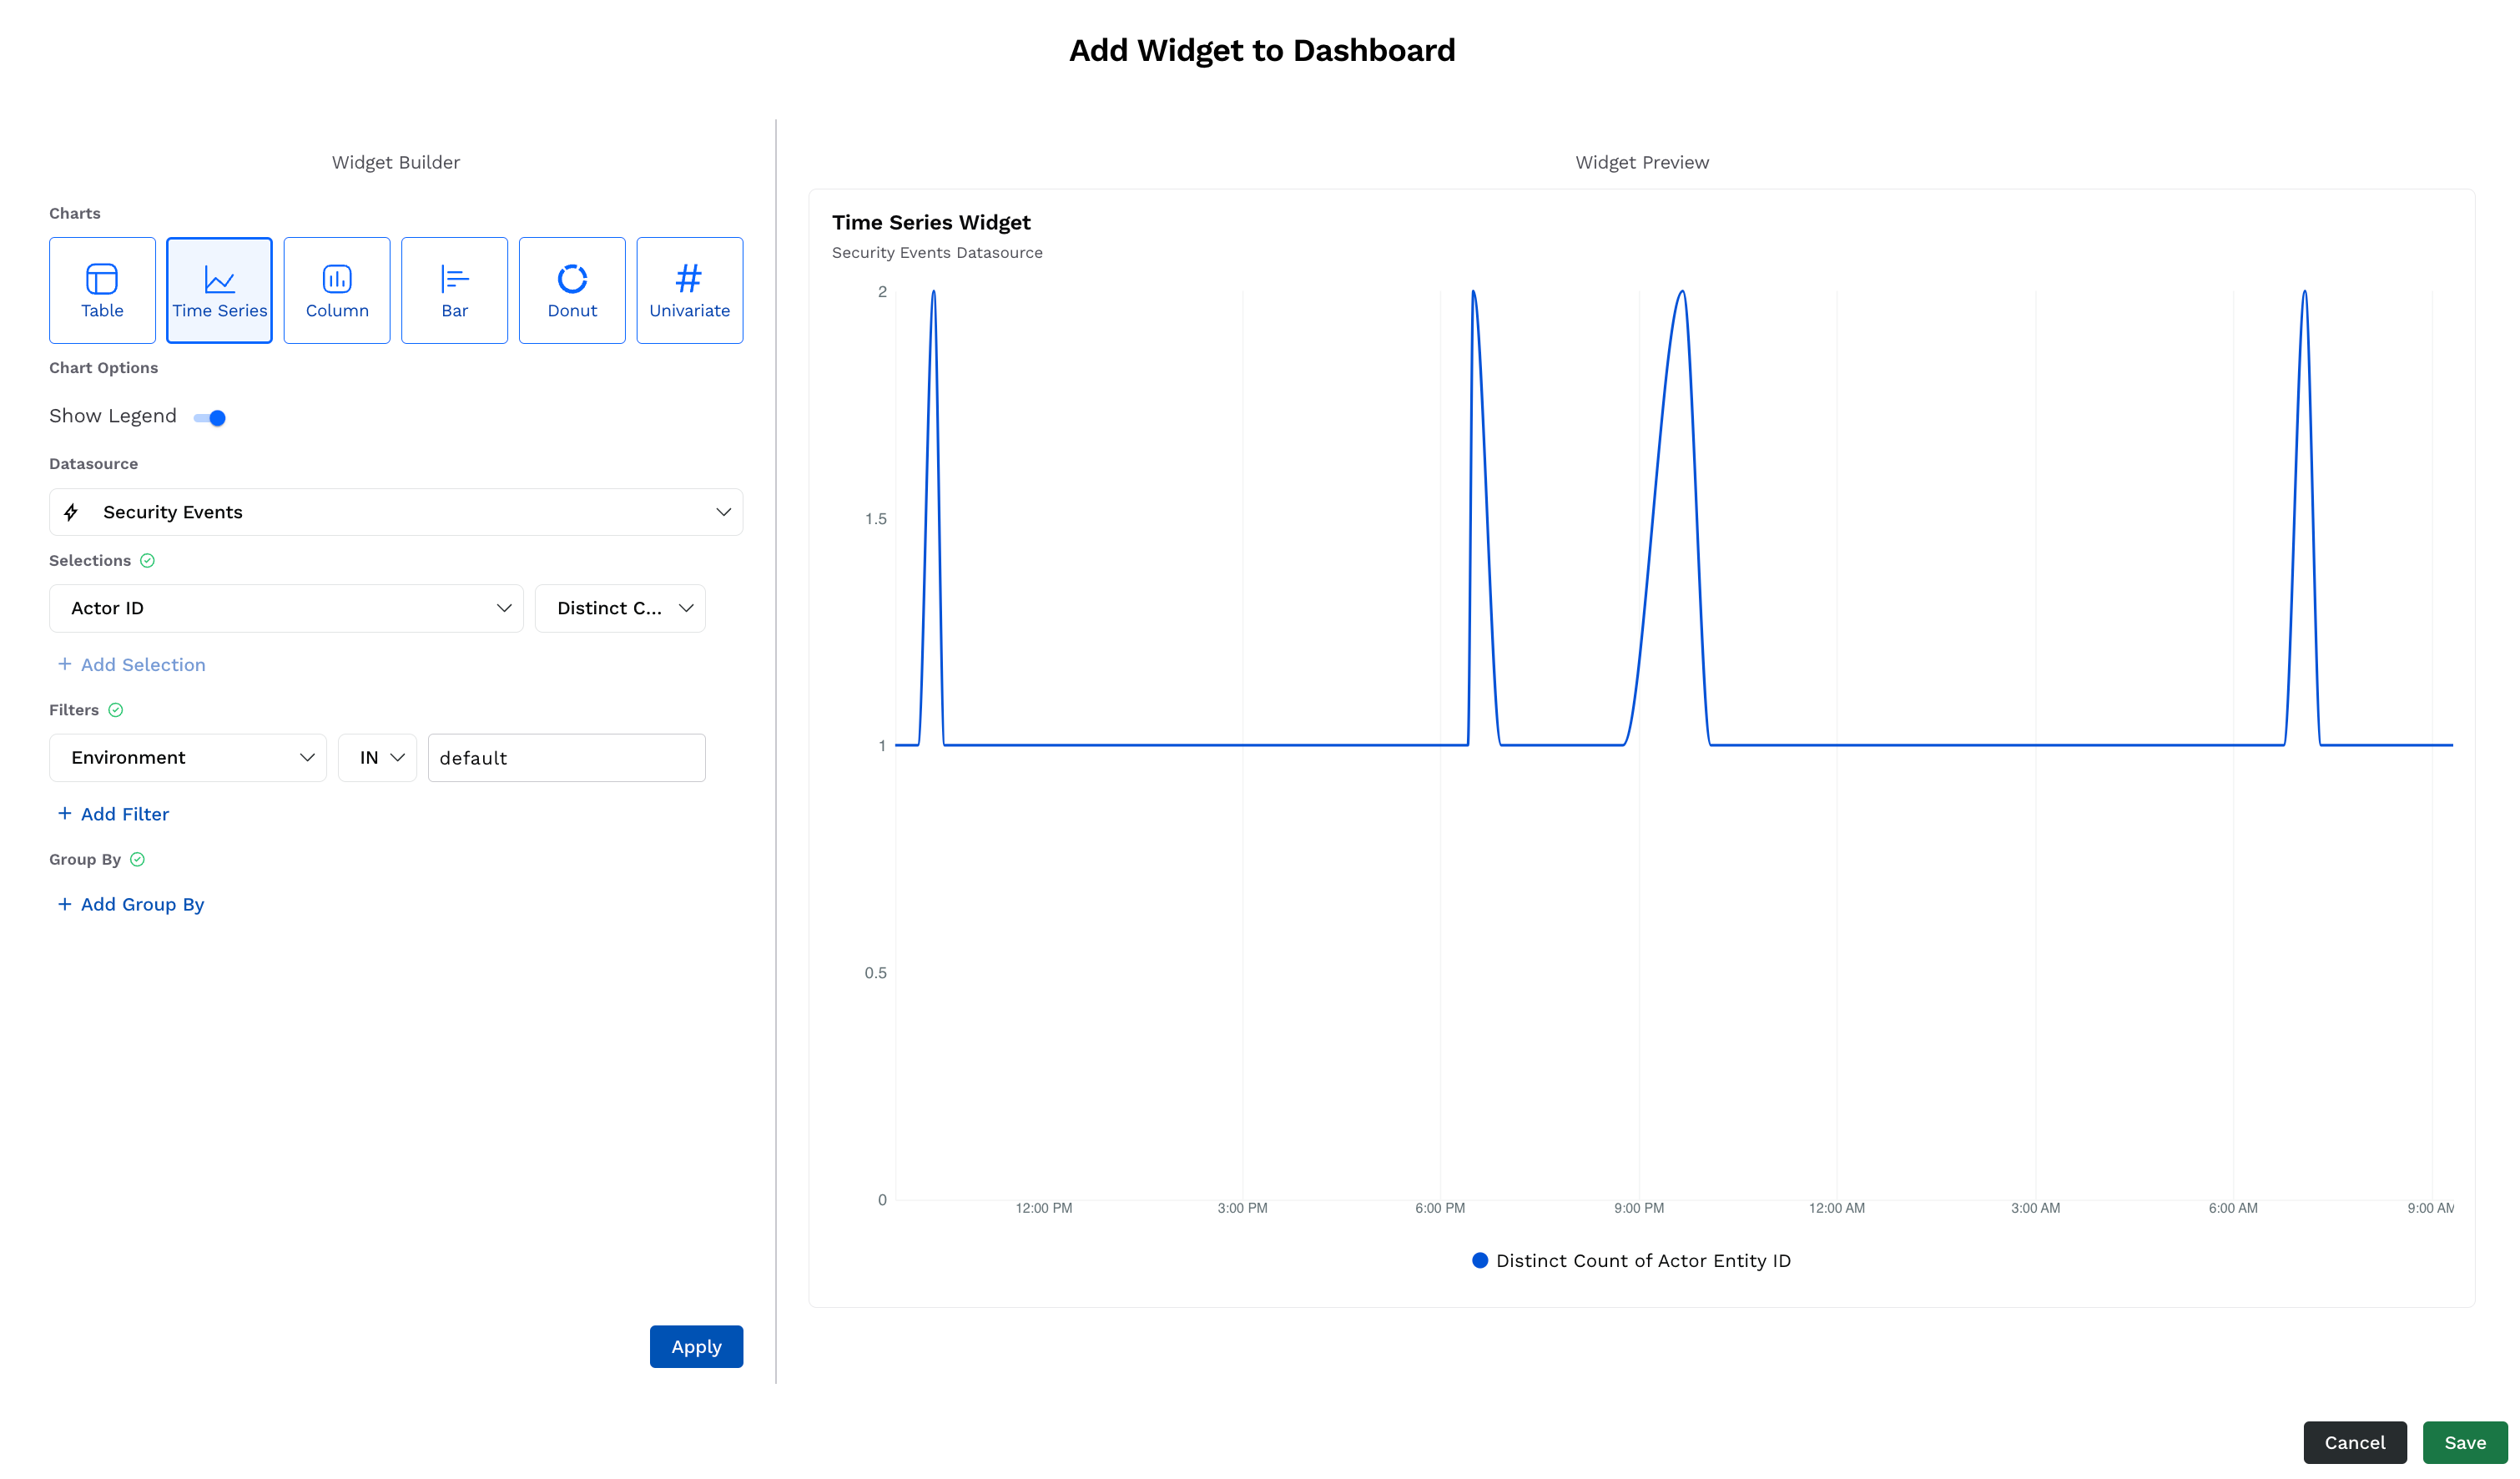Click the 12:00 PM axis label
Viewport: 2520px width, 1479px height.
tap(1044, 1208)
